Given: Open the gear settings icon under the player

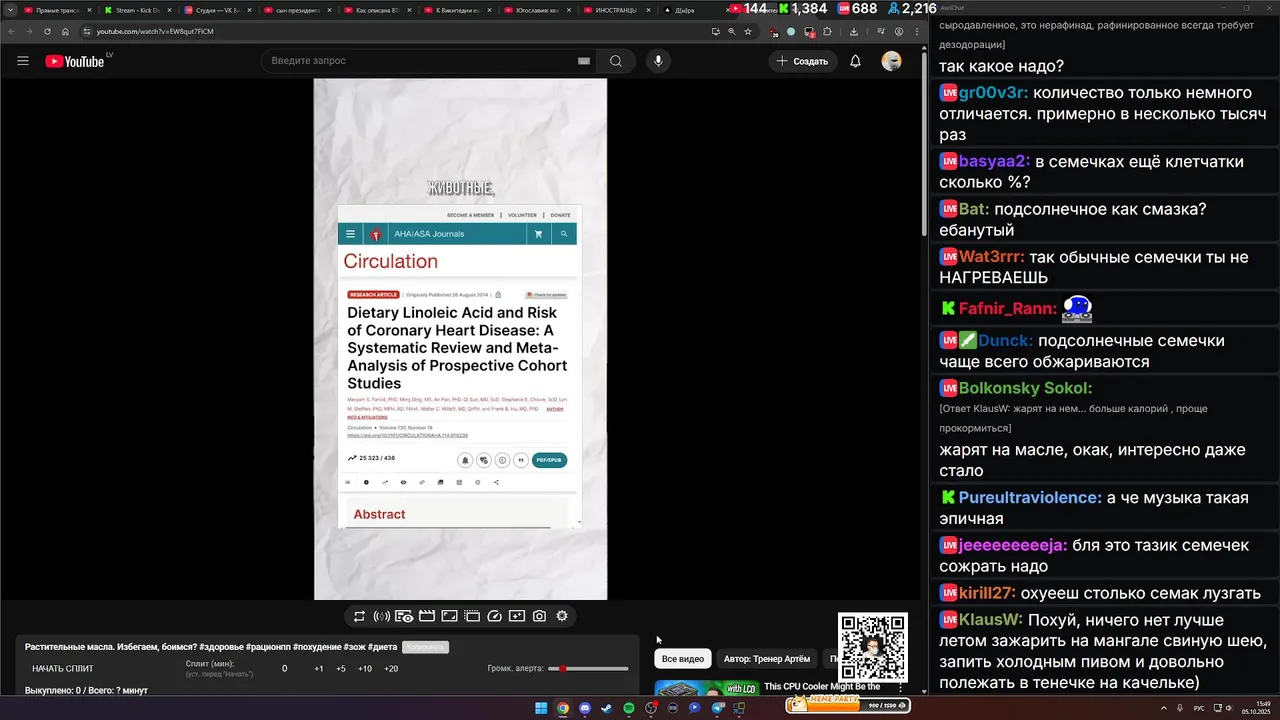Looking at the screenshot, I should tap(562, 616).
